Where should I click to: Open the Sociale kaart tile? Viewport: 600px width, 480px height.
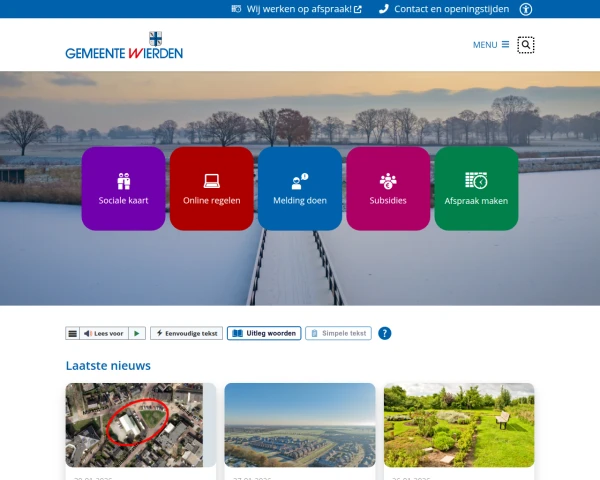(123, 189)
